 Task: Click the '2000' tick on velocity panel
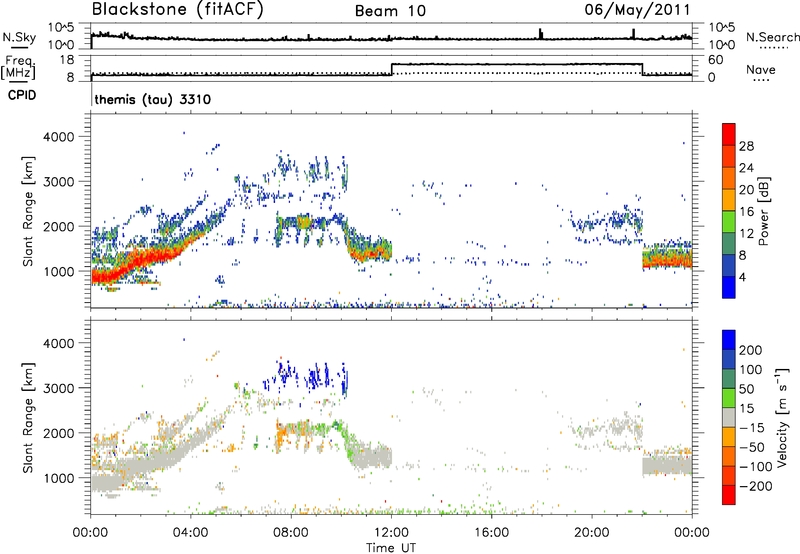(x=58, y=433)
